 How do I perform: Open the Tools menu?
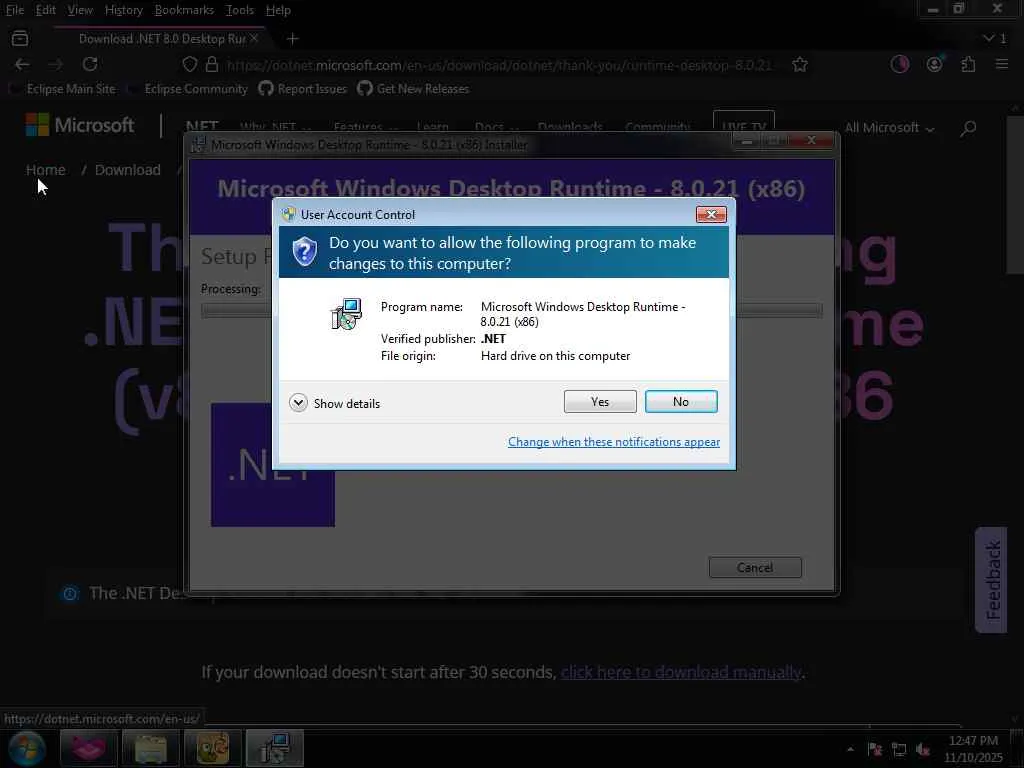click(240, 10)
